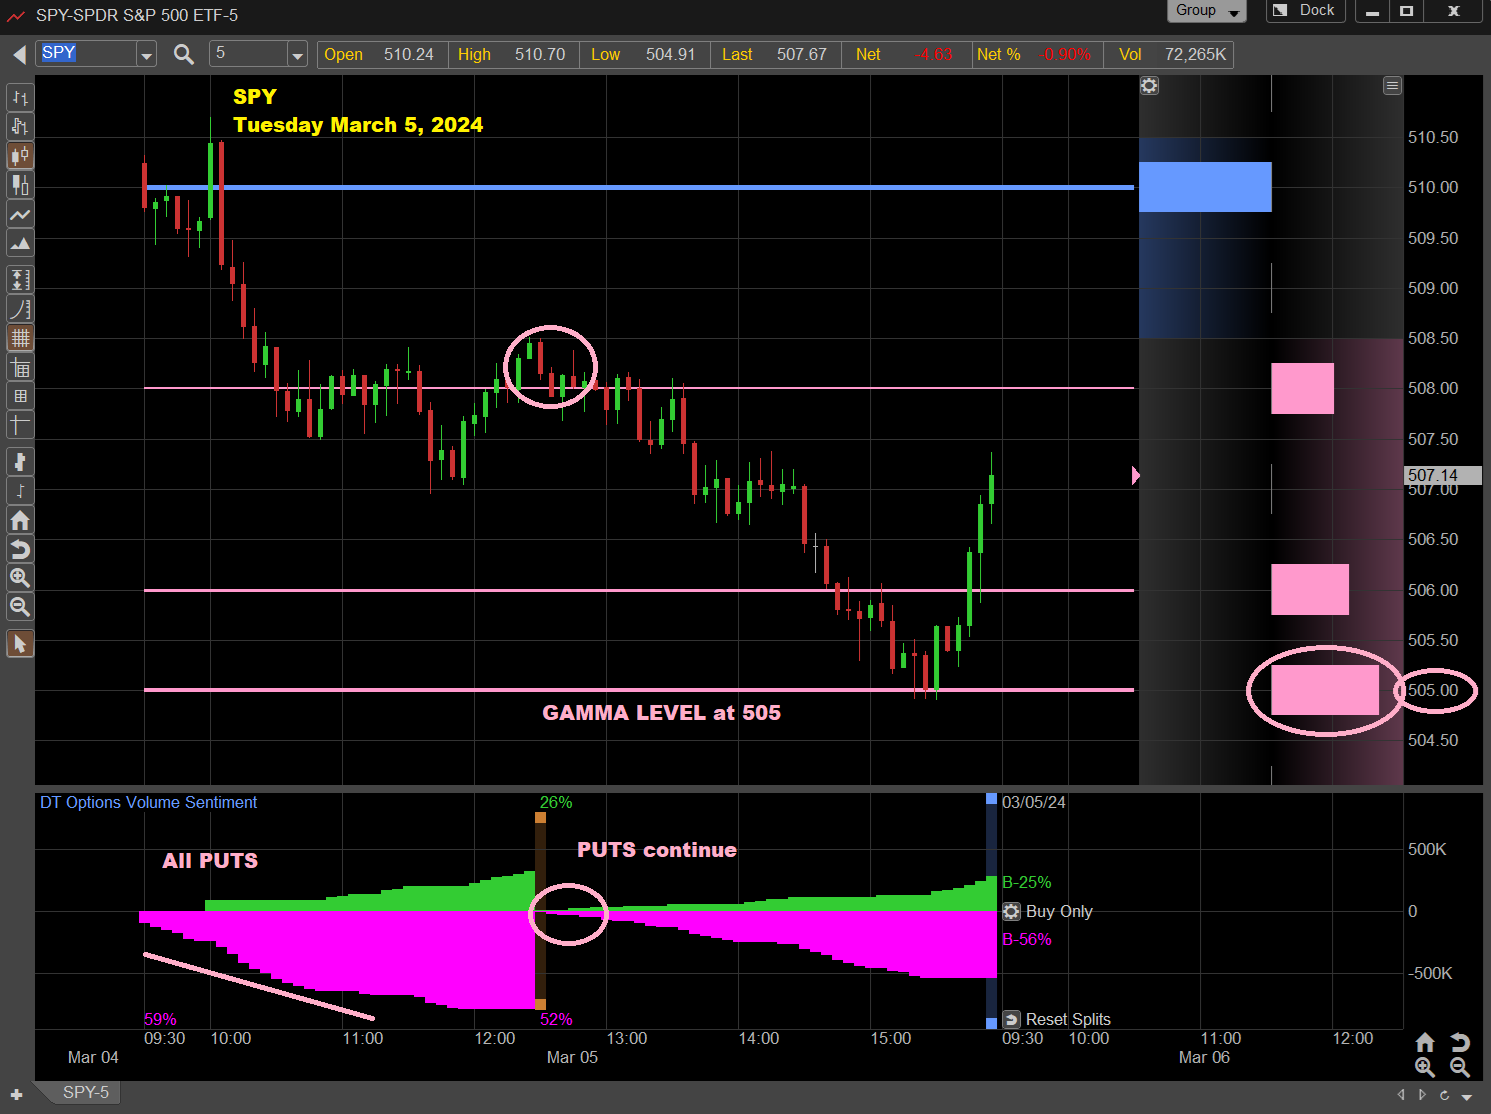
Task: Click the refresh icon in bottom bar
Action: [1444, 1095]
